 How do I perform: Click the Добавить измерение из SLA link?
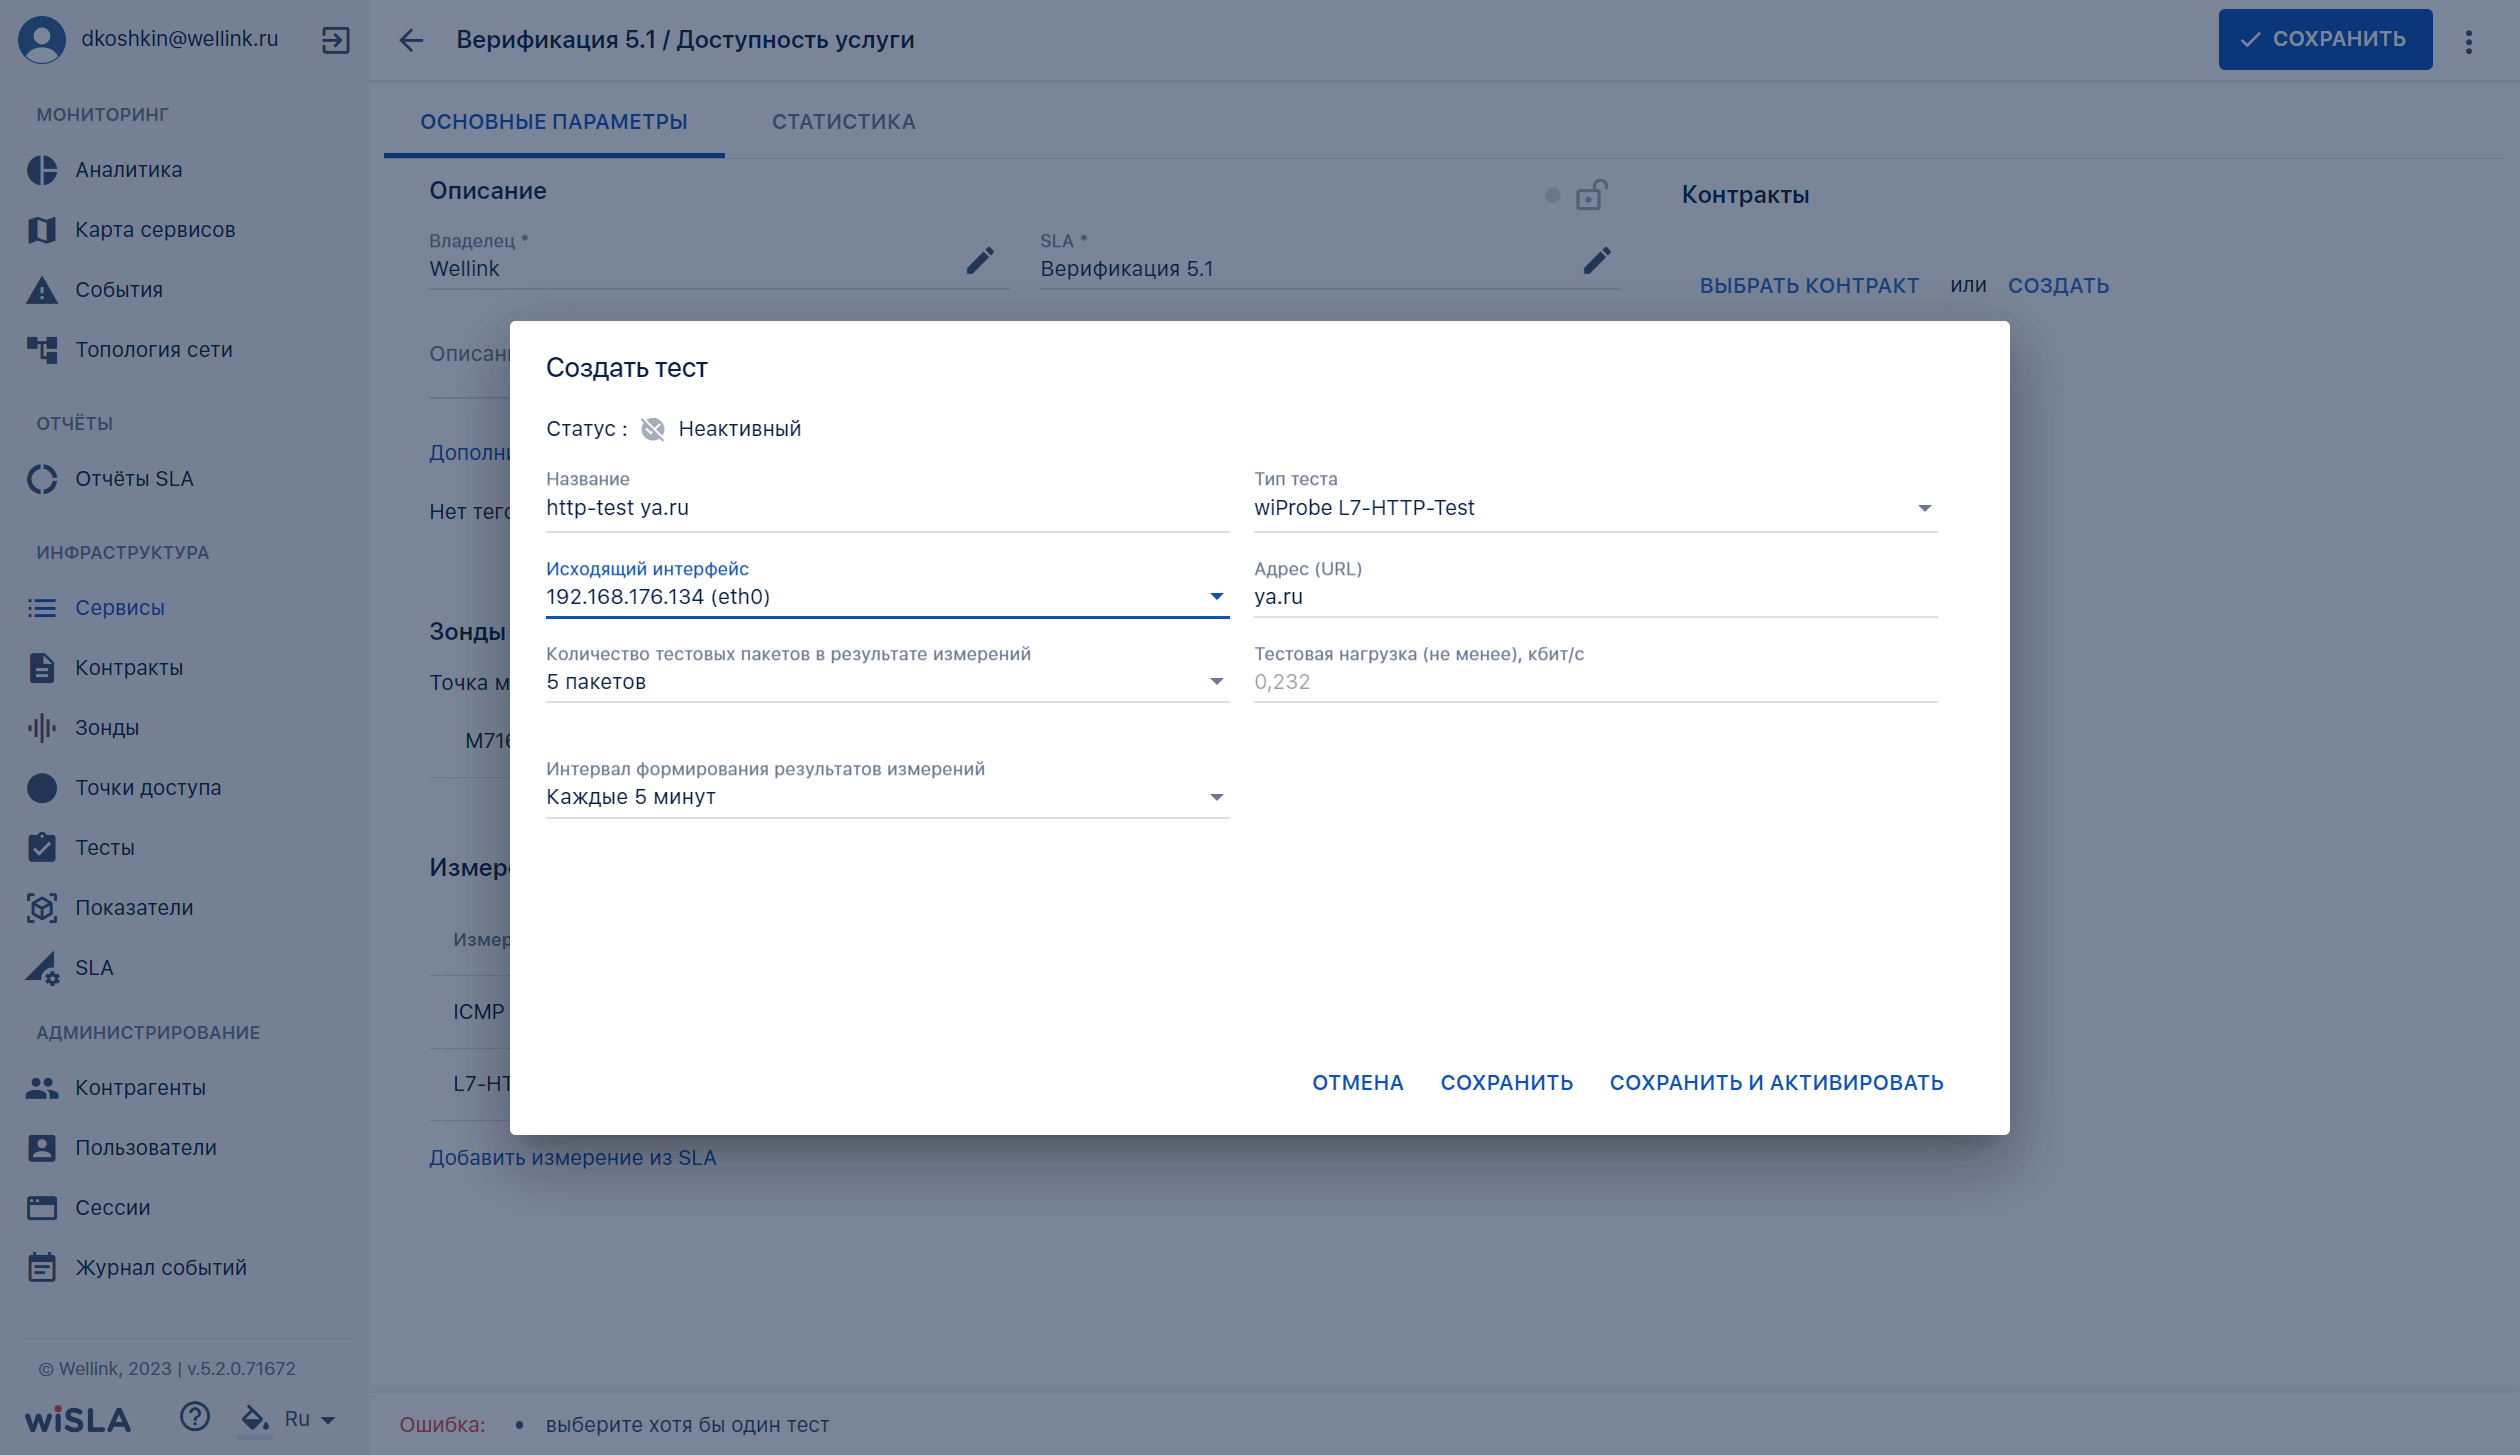click(x=573, y=1158)
